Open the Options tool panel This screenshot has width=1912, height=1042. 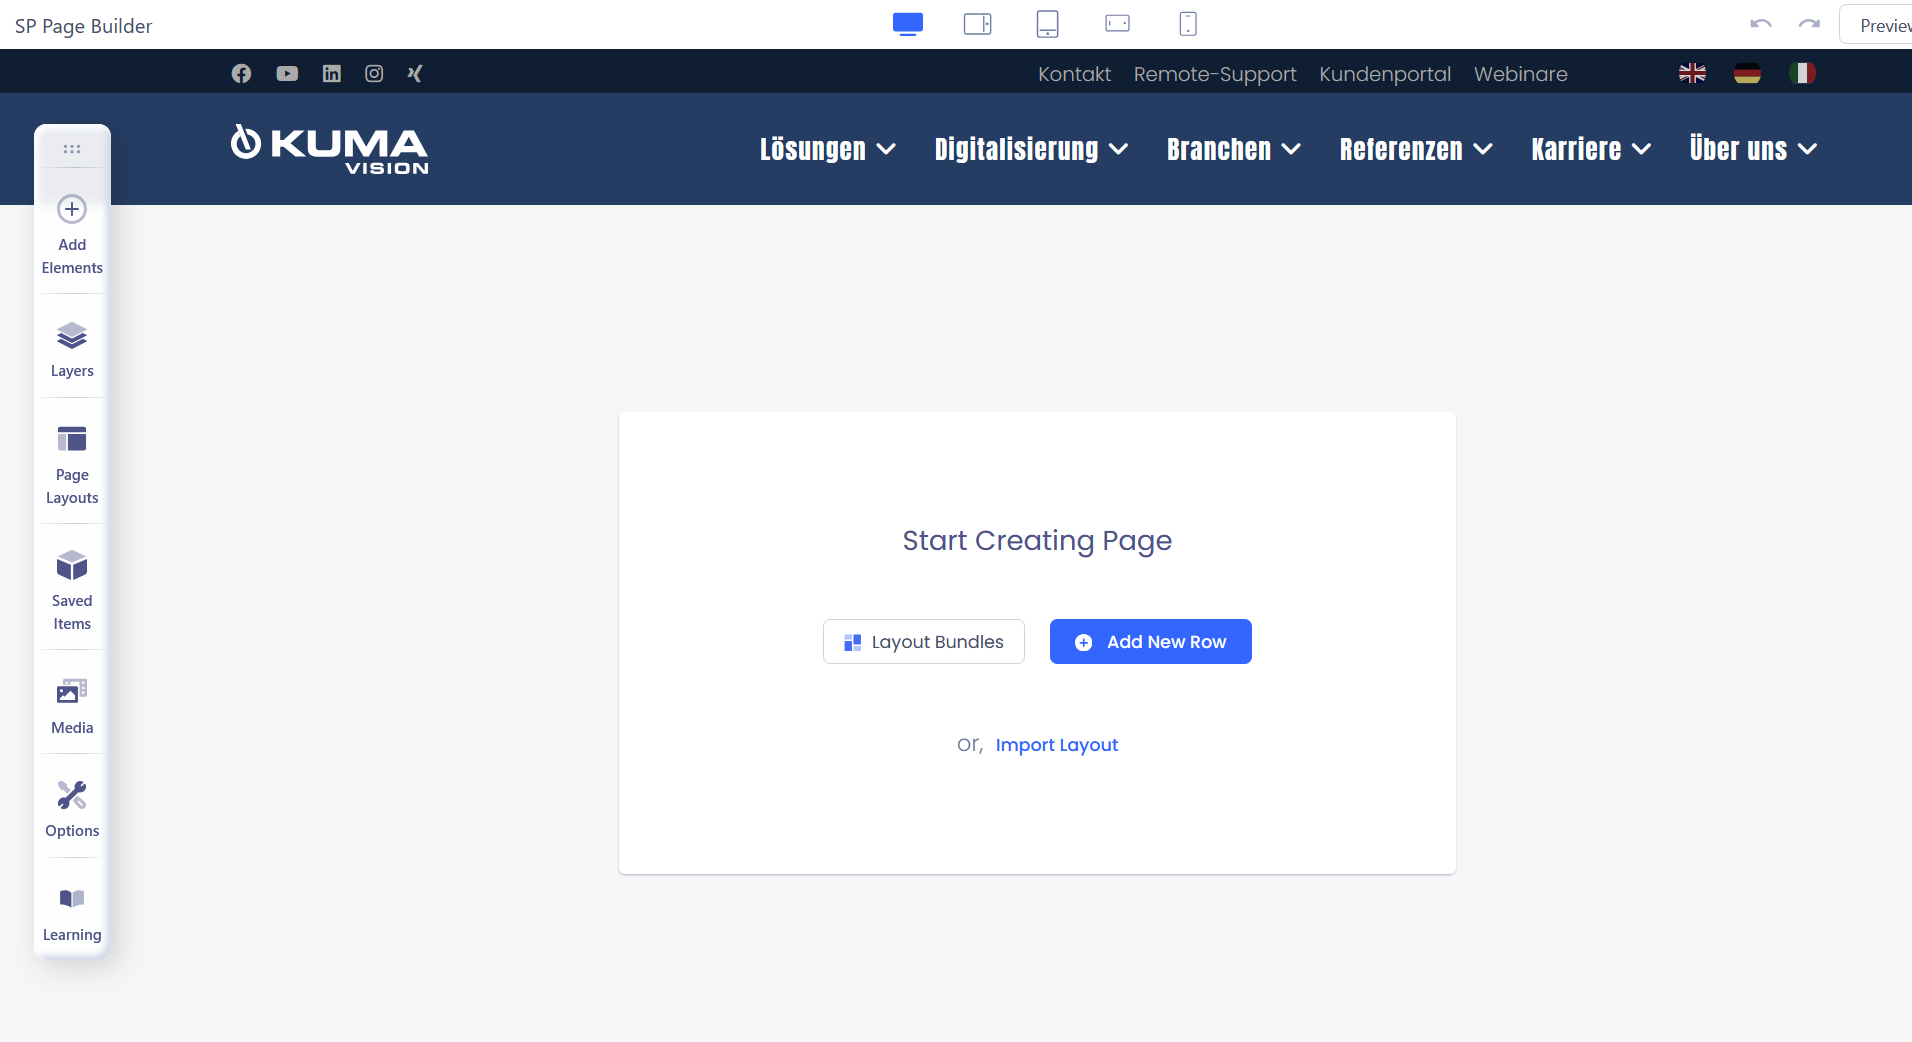pos(72,809)
